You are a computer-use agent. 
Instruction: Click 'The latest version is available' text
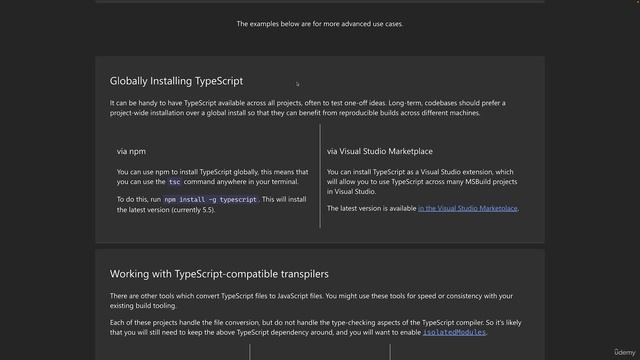click(371, 208)
